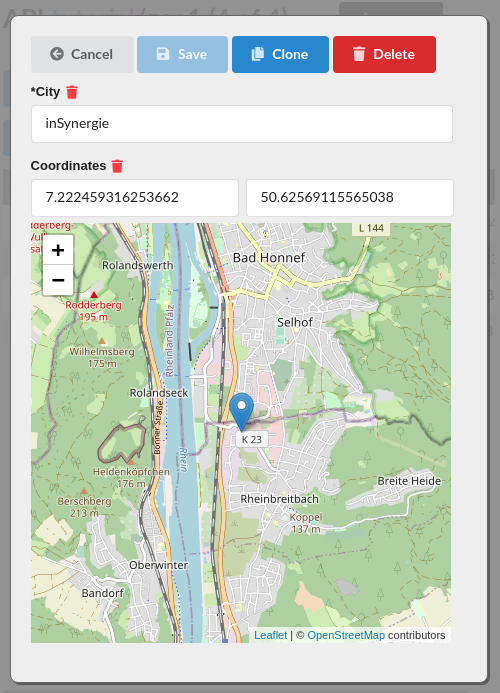Click Bad Honnef label on the map
This screenshot has width=500, height=693.
click(269, 258)
